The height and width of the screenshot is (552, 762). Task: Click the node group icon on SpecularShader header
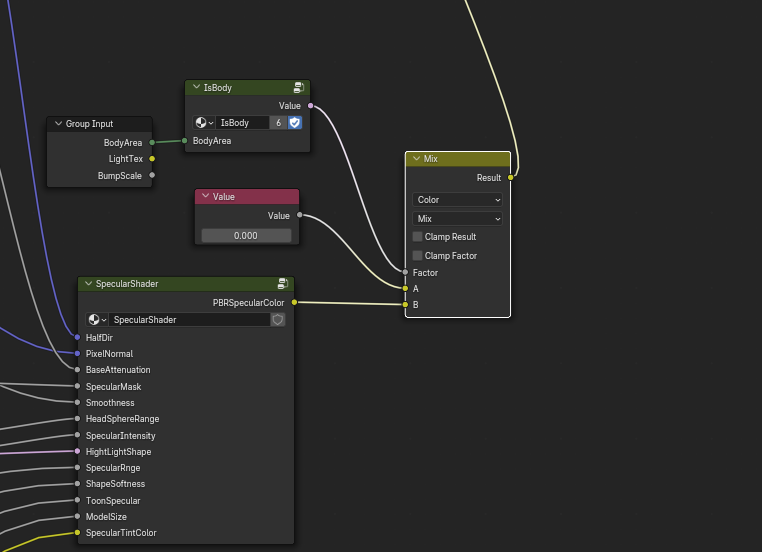tap(283, 284)
